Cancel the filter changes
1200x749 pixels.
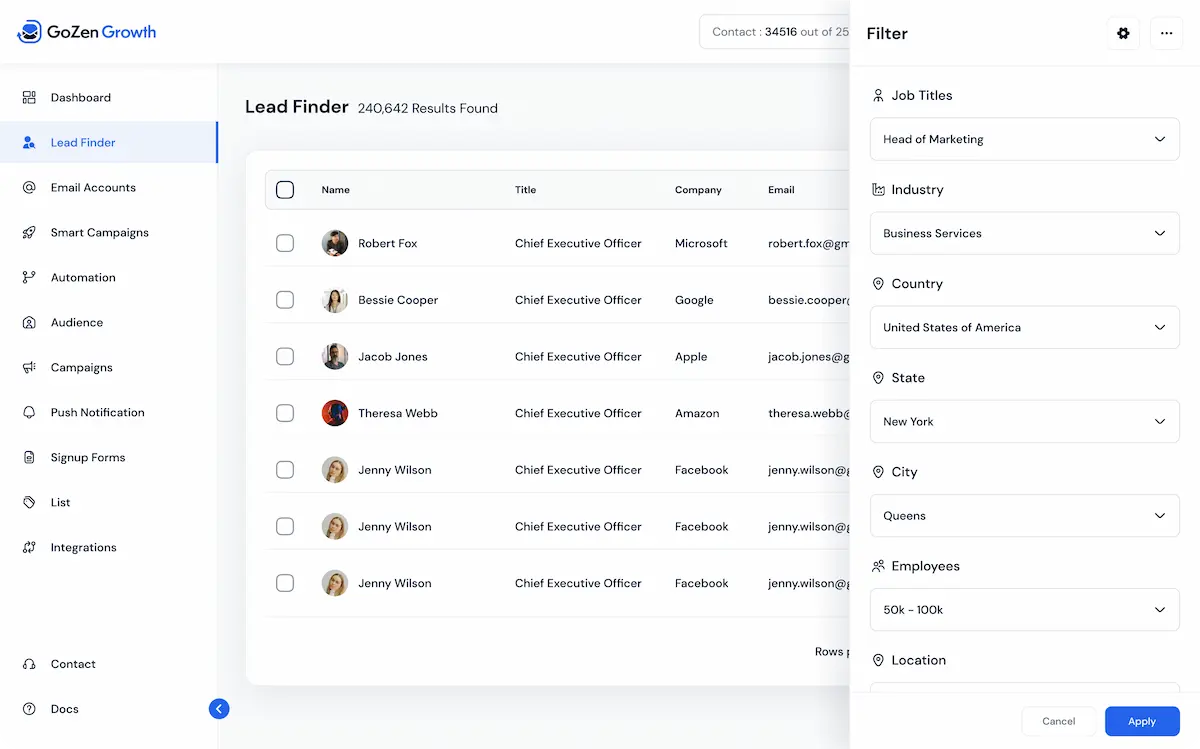(1058, 721)
